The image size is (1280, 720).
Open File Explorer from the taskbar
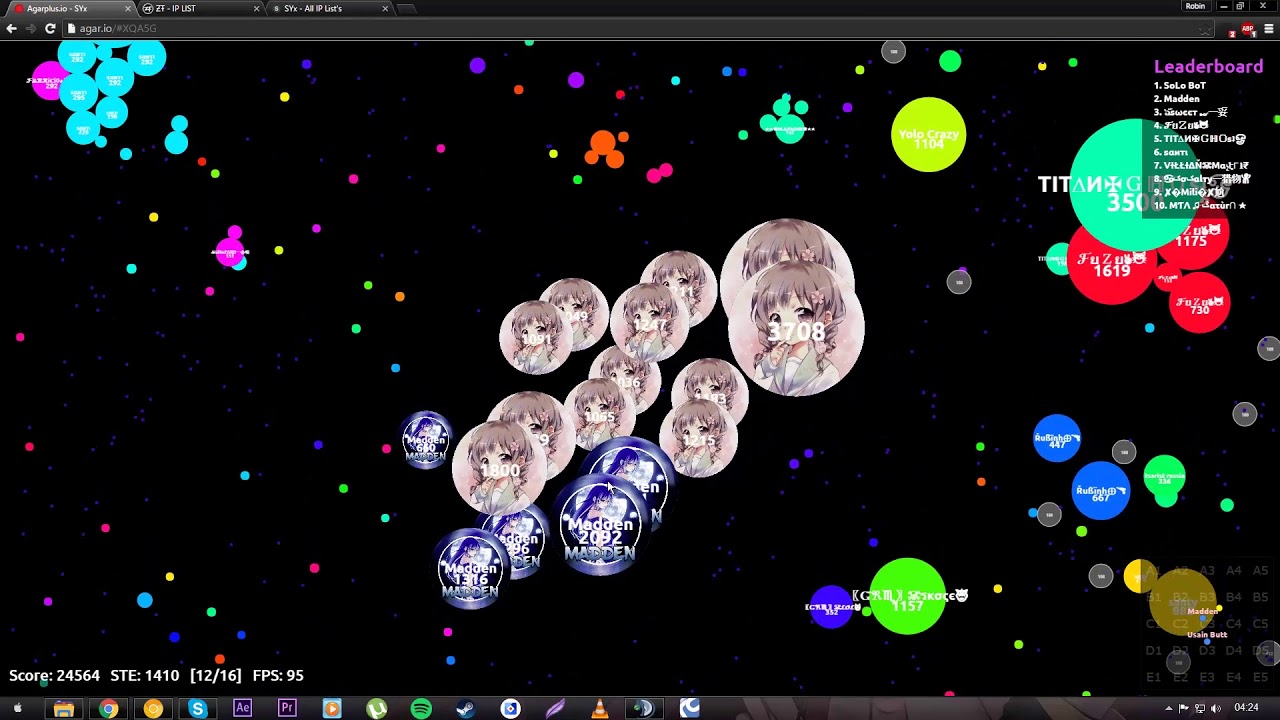pyautogui.click(x=63, y=708)
